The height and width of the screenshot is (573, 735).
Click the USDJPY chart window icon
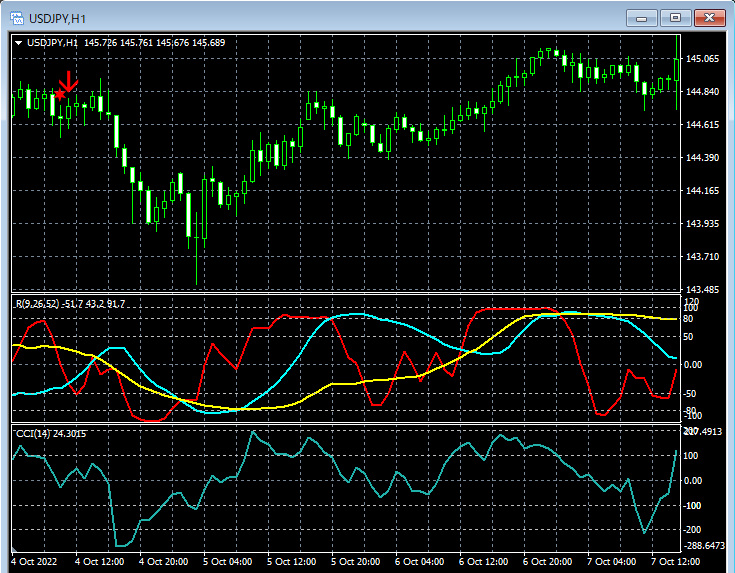point(17,18)
